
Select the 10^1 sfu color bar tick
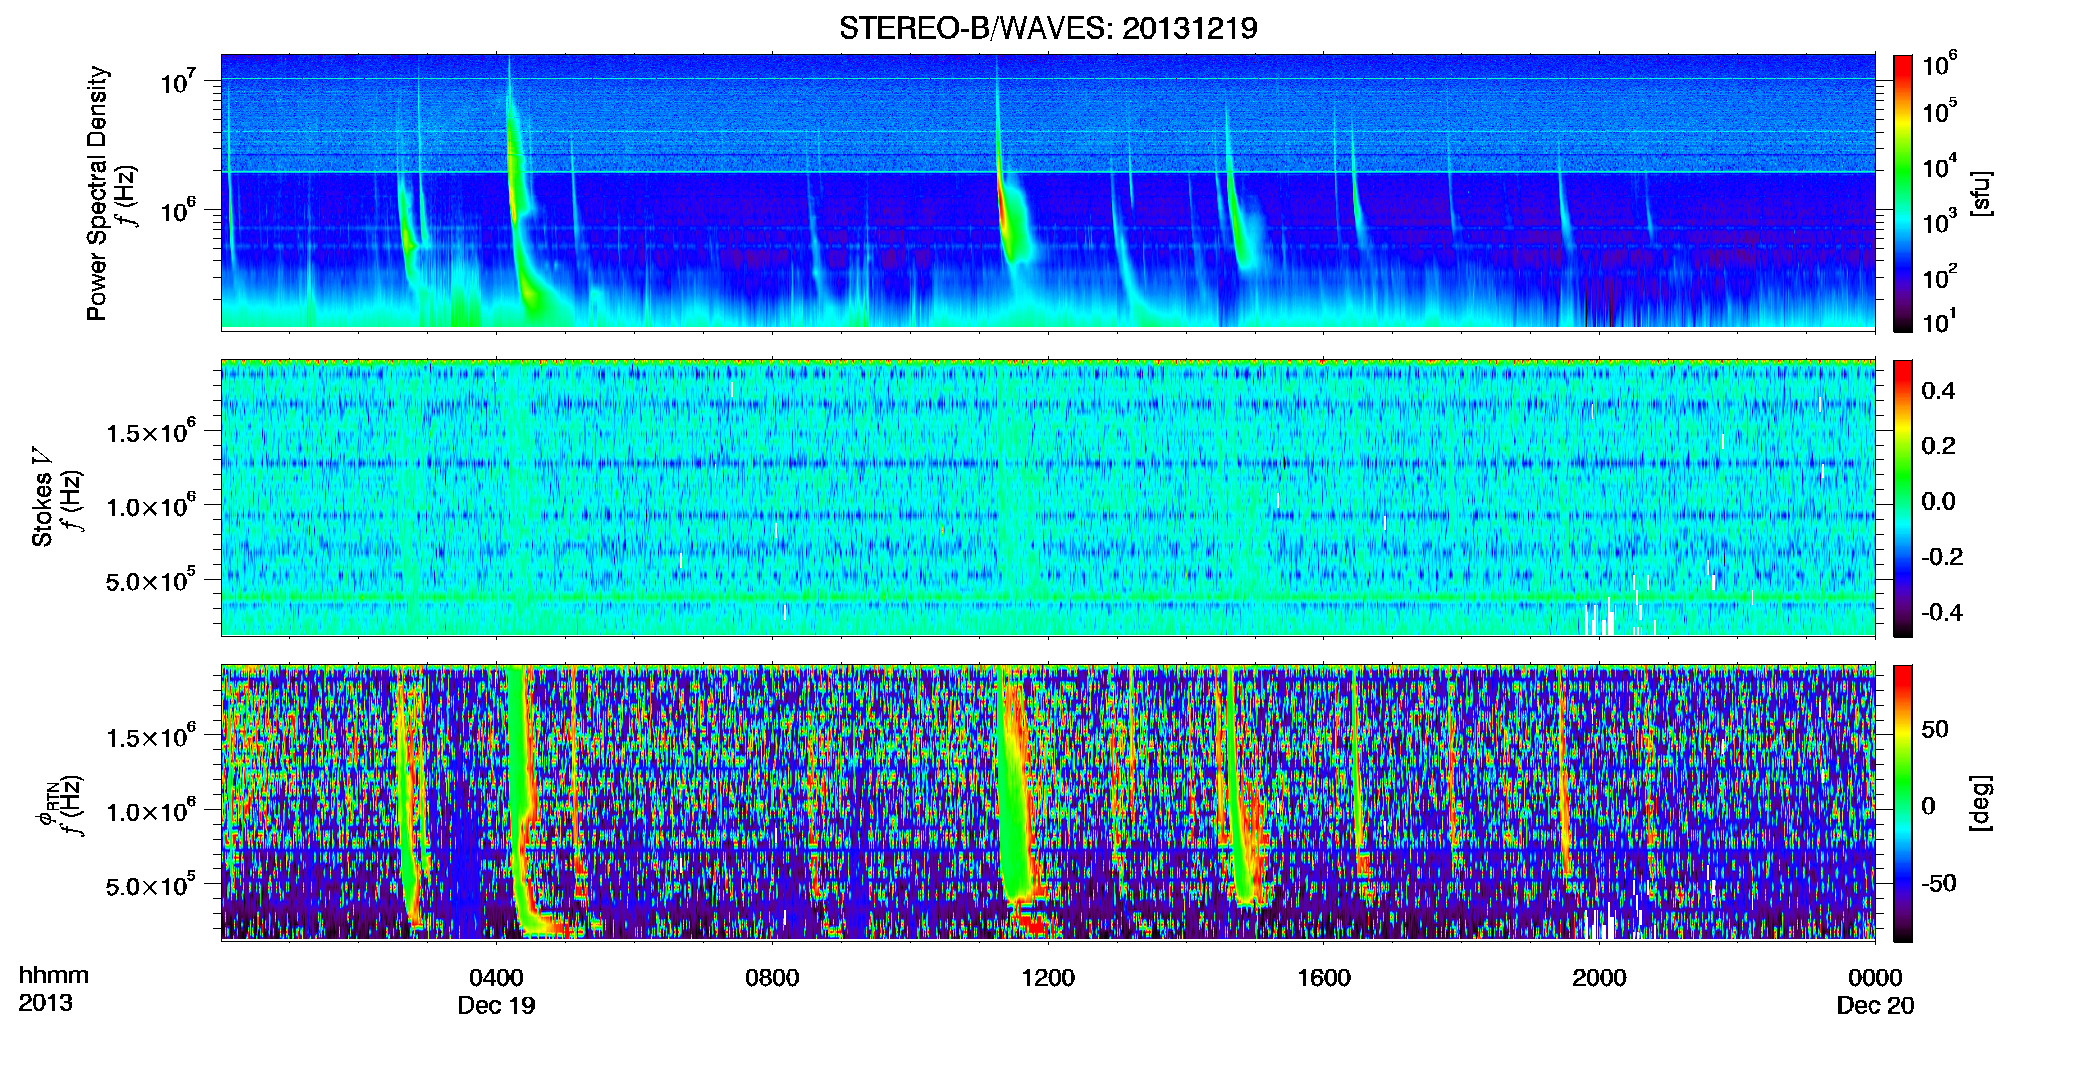(x=1939, y=321)
